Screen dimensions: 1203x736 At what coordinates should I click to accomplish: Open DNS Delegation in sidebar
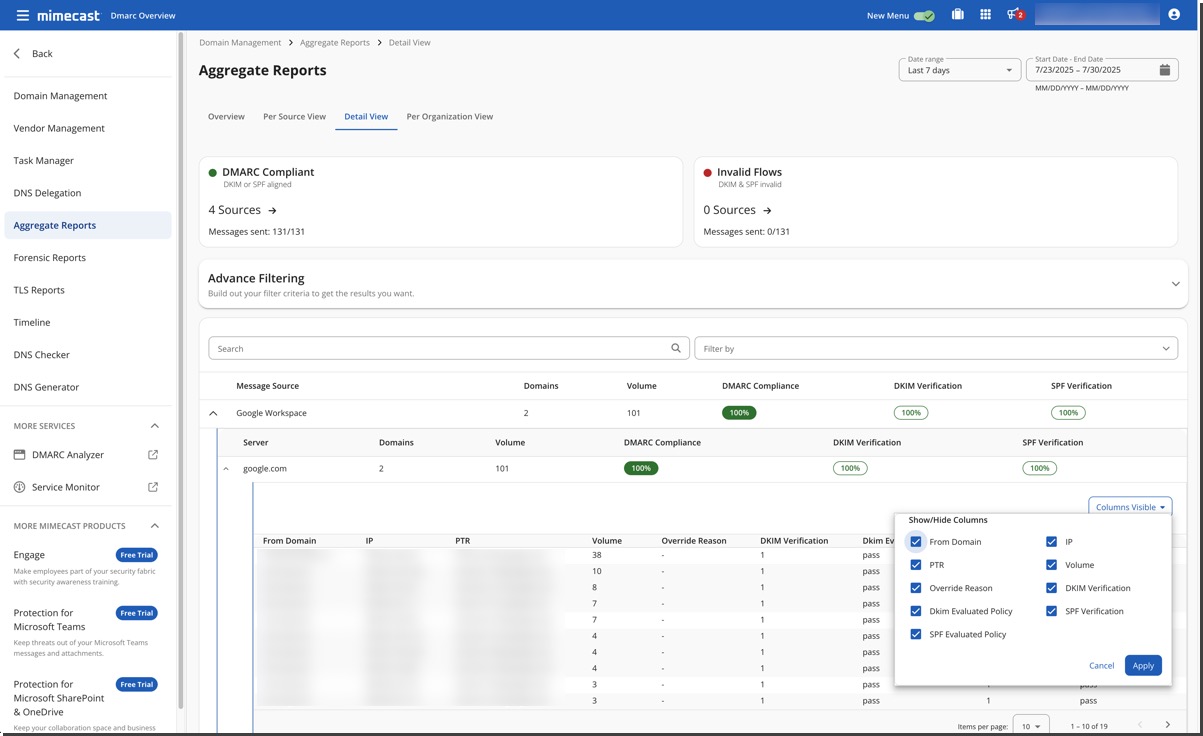coord(47,193)
